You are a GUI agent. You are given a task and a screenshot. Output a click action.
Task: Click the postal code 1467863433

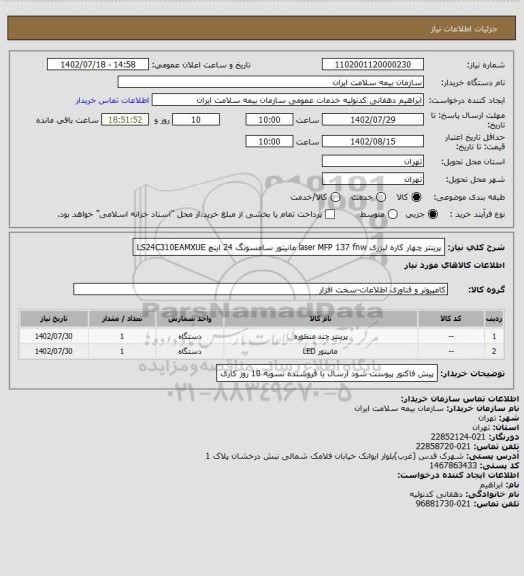click(453, 465)
